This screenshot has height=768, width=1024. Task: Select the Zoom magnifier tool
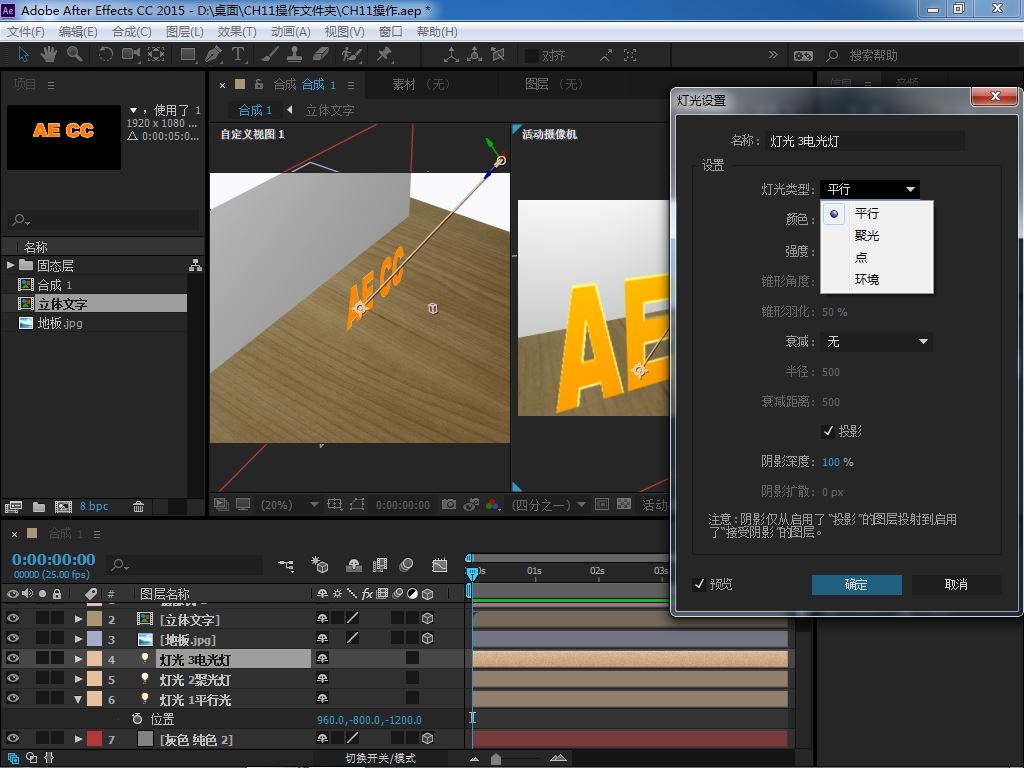(x=74, y=55)
